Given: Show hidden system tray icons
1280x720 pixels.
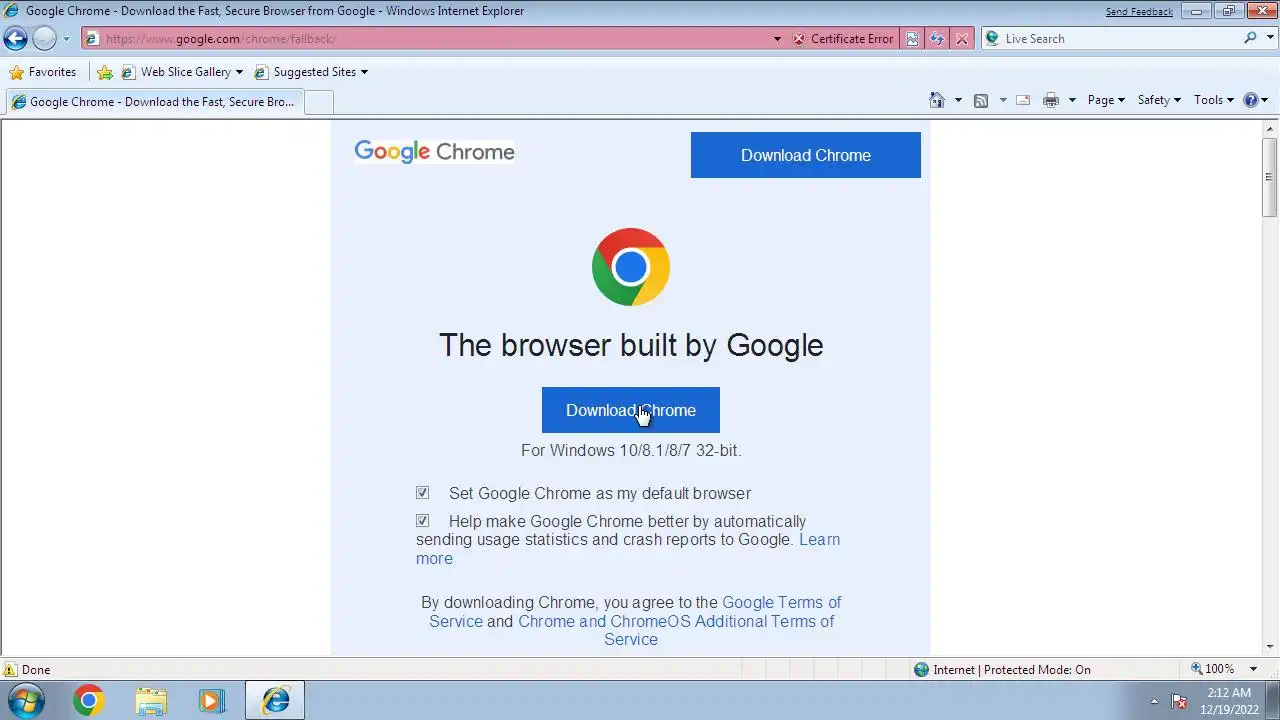Looking at the screenshot, I should click(1154, 701).
